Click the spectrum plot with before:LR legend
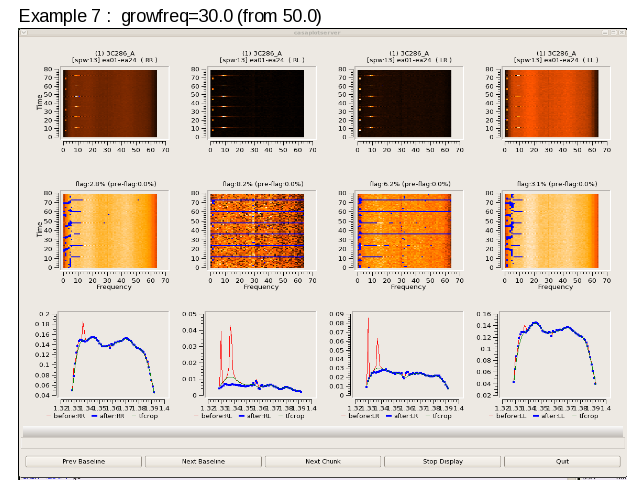The image size is (640, 480). point(408,354)
